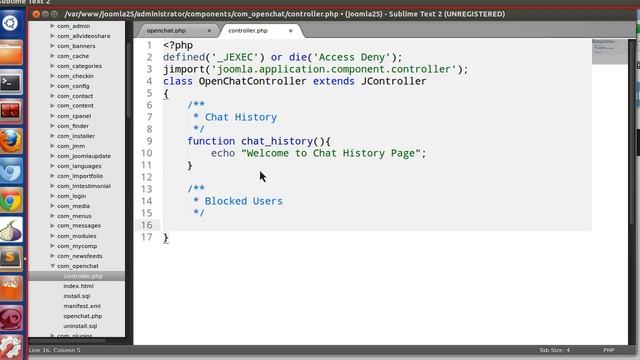Select controller.php in the sidebar tree
This screenshot has height=360, width=640.
[77, 276]
